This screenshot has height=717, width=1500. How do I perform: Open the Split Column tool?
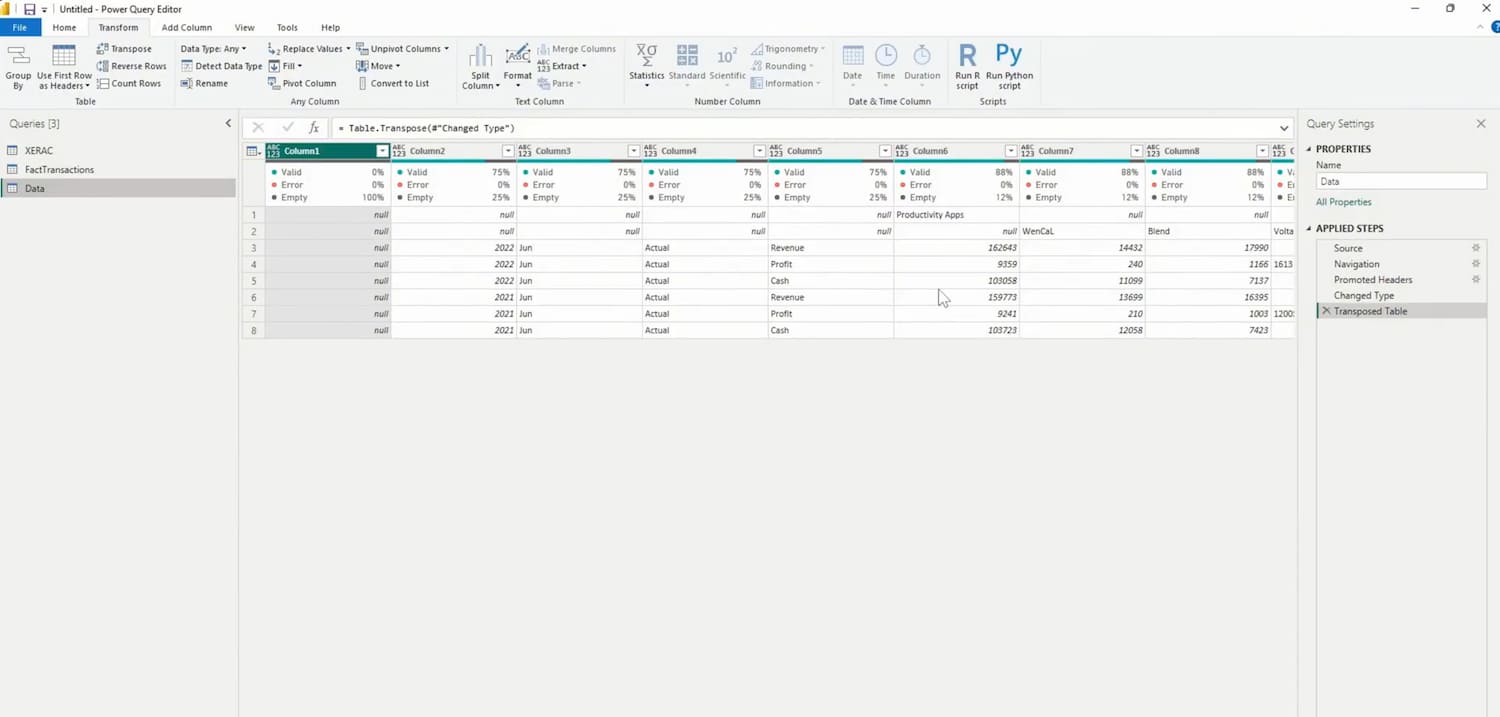pos(480,67)
